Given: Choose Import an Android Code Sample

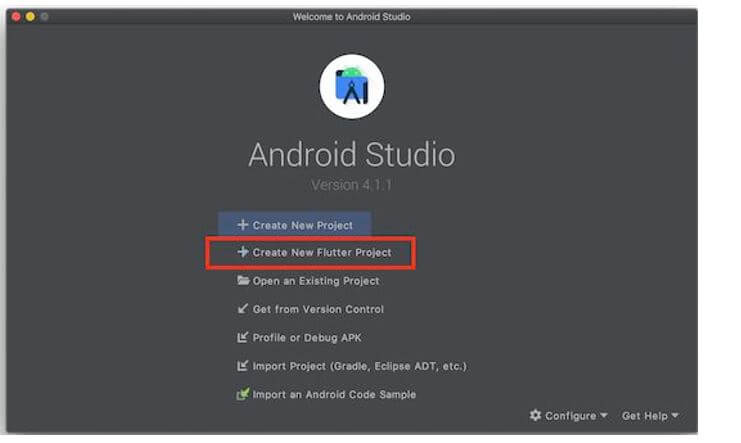Looking at the screenshot, I should point(326,394).
